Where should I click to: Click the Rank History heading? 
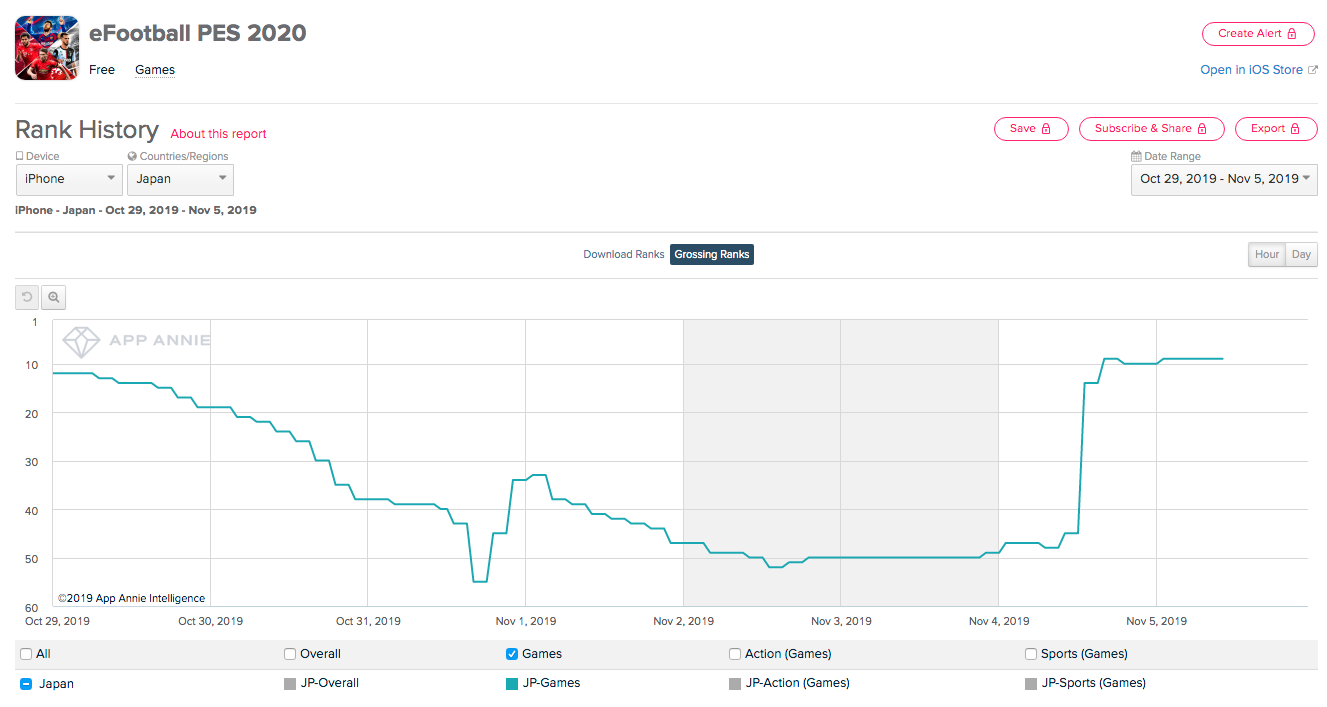tap(87, 130)
